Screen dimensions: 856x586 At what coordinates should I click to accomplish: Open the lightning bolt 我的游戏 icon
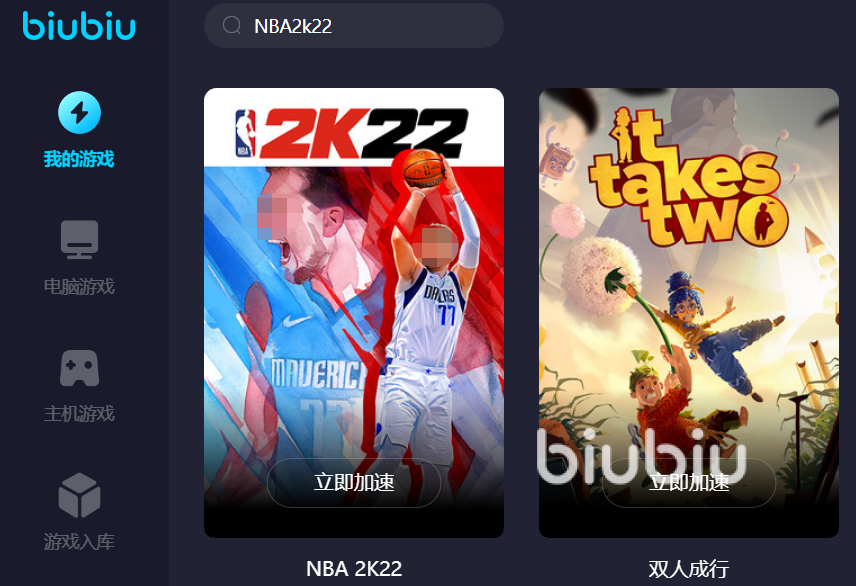(80, 113)
